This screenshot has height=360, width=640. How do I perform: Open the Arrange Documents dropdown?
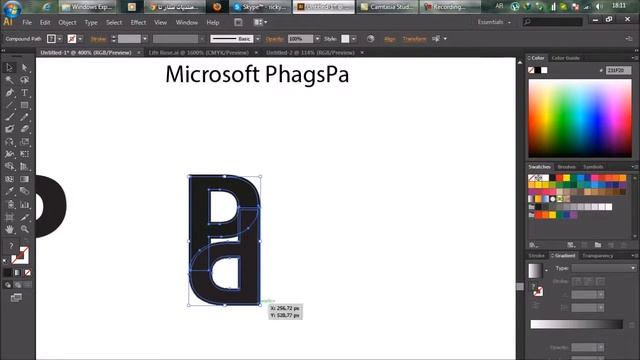[260, 22]
